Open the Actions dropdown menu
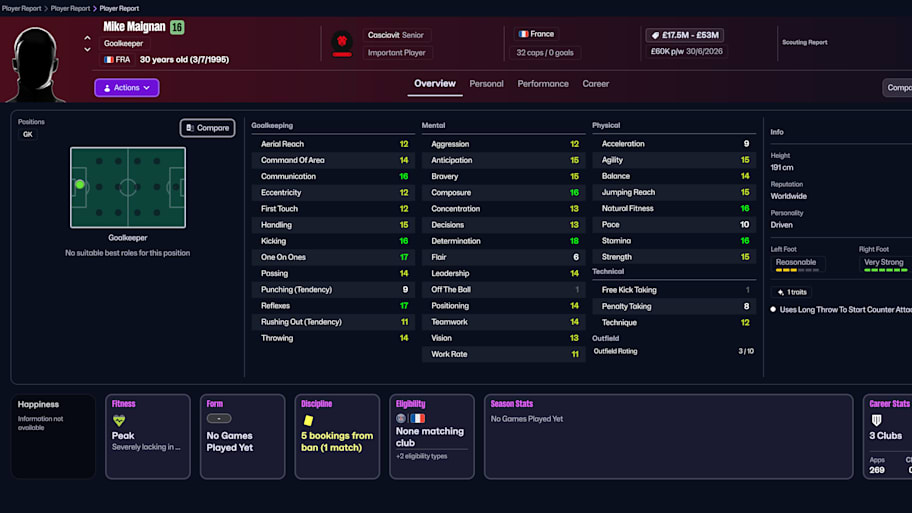The image size is (912, 513). click(127, 88)
